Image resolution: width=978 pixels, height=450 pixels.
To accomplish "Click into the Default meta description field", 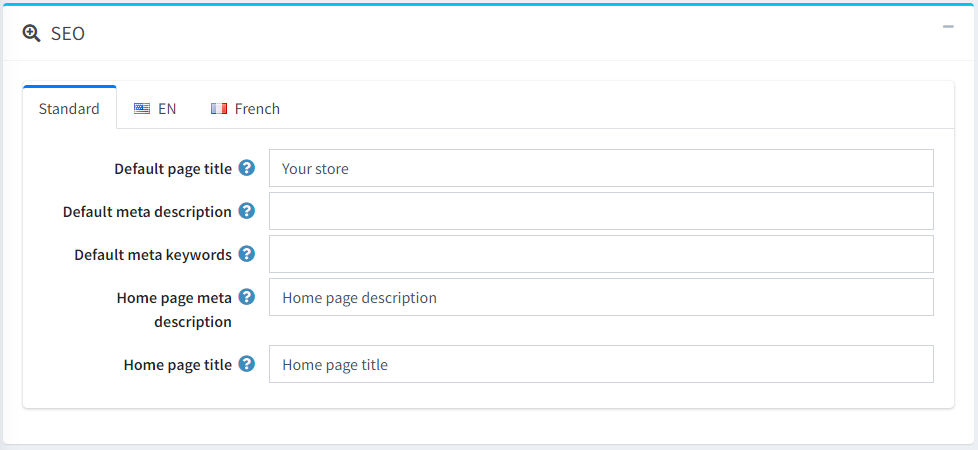I will coord(600,211).
